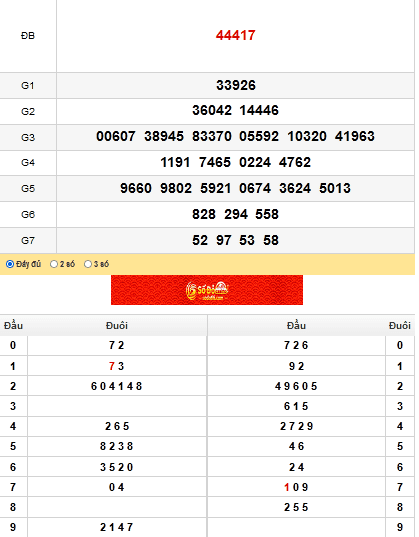The height and width of the screenshot is (537, 419).
Task: Click G4 number 1191
Action: (x=175, y=162)
